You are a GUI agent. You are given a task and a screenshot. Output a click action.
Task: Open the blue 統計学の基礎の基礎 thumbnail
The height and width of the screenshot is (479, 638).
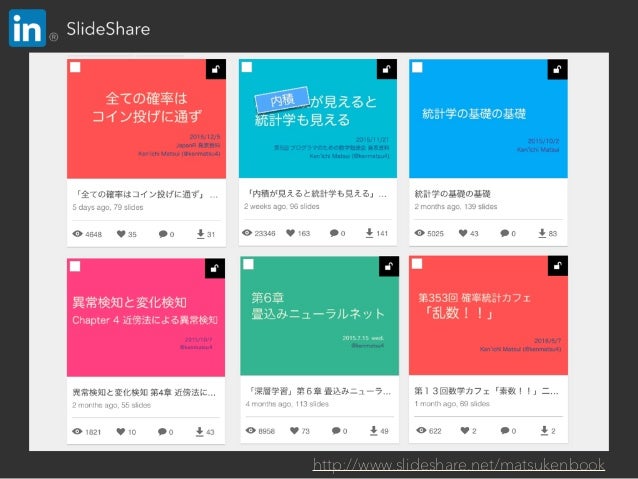coord(488,118)
